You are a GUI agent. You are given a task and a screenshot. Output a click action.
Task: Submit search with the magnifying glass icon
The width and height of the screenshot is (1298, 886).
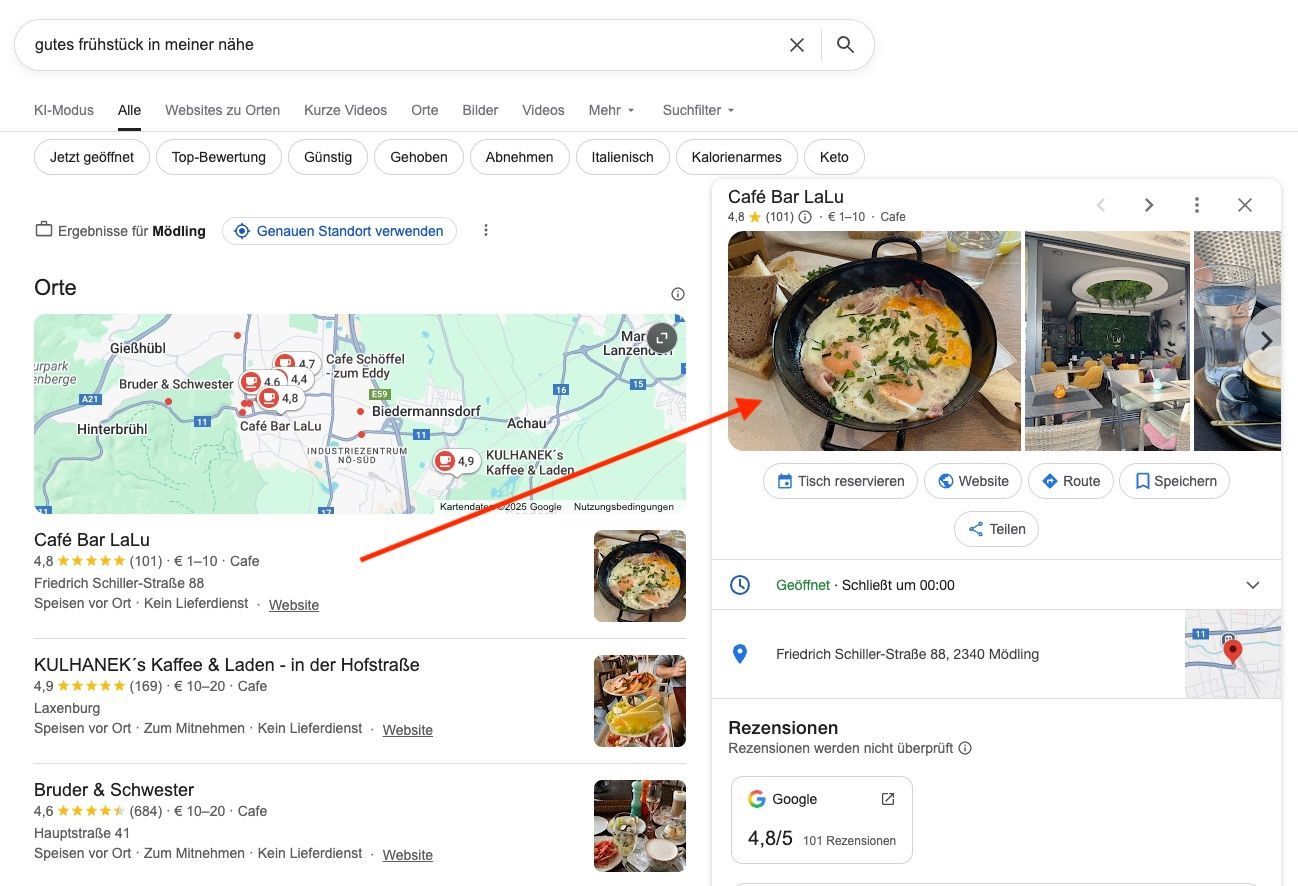845,45
